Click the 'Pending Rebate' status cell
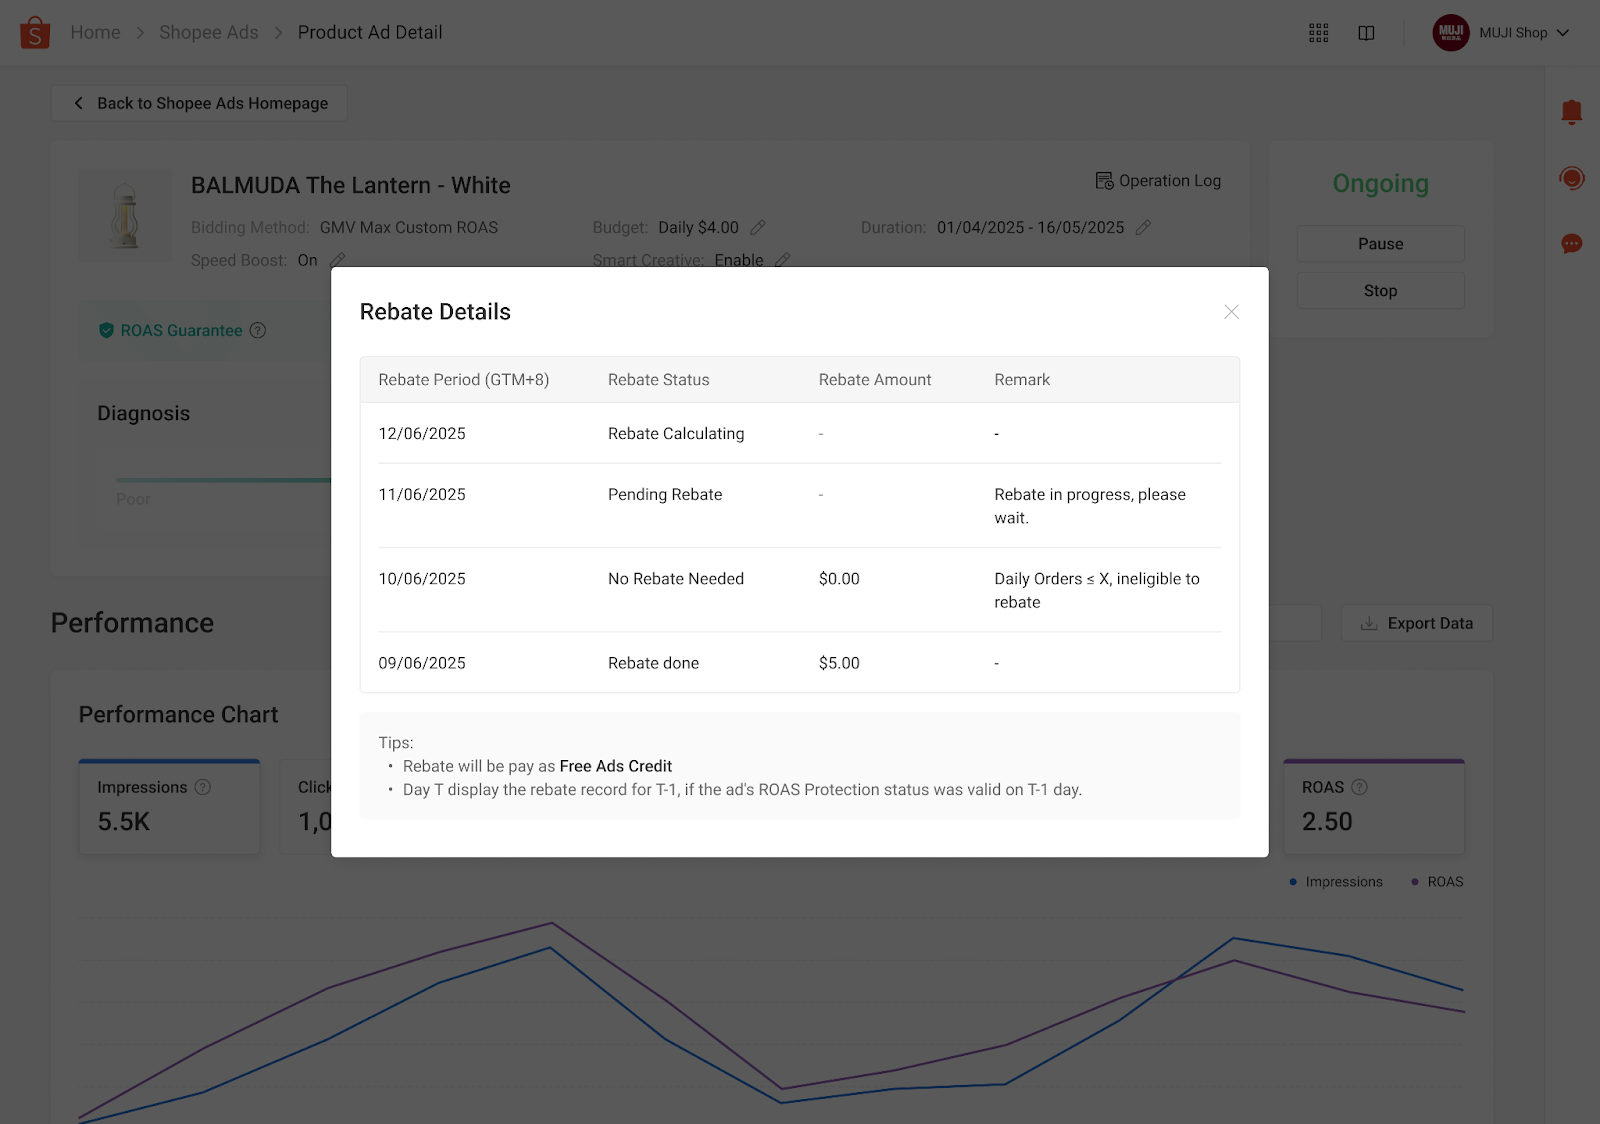The image size is (1600, 1124). 665,495
